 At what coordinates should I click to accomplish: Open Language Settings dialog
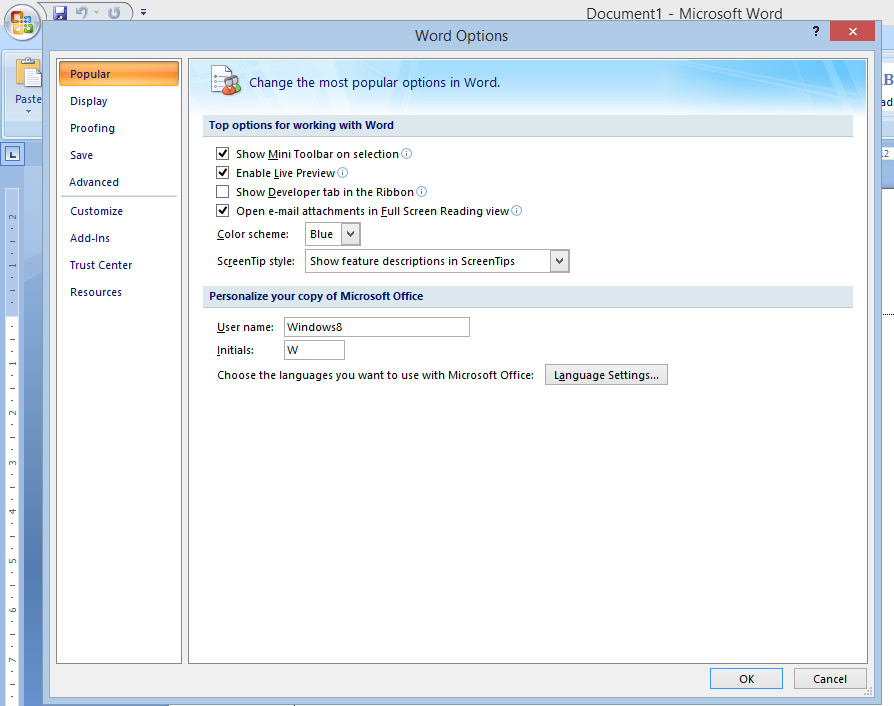(x=606, y=375)
